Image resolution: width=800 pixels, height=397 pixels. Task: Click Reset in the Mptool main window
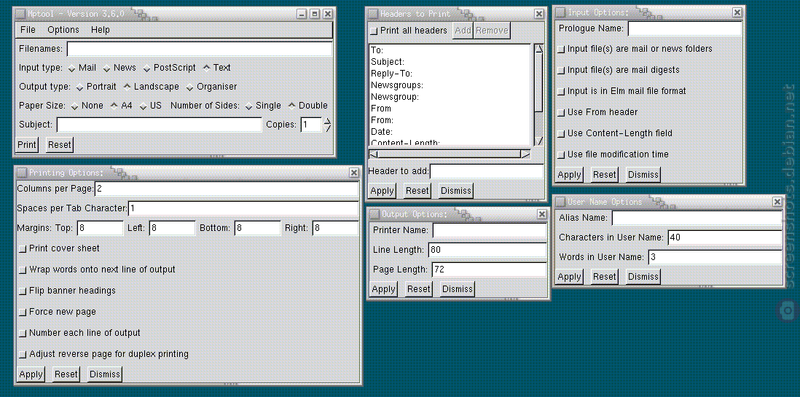pyautogui.click(x=59, y=145)
